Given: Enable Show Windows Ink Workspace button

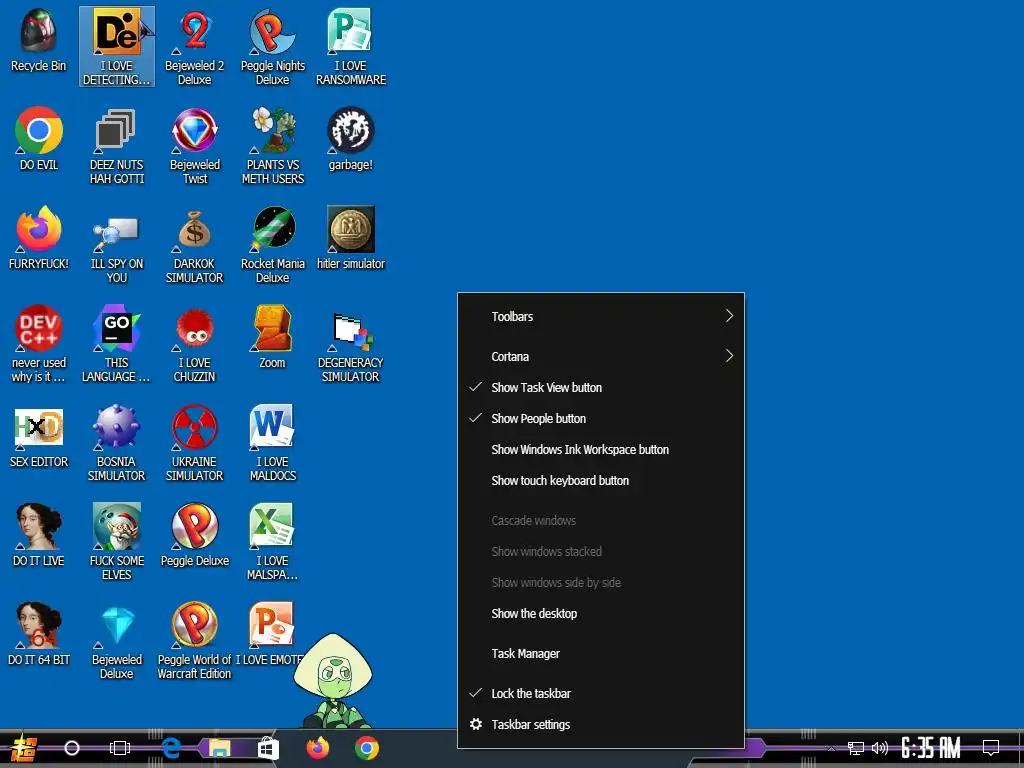Looking at the screenshot, I should click(x=601, y=449).
